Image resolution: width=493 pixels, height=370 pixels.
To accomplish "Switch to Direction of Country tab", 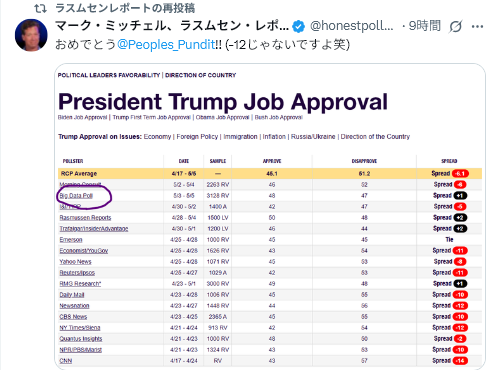I will coord(201,75).
